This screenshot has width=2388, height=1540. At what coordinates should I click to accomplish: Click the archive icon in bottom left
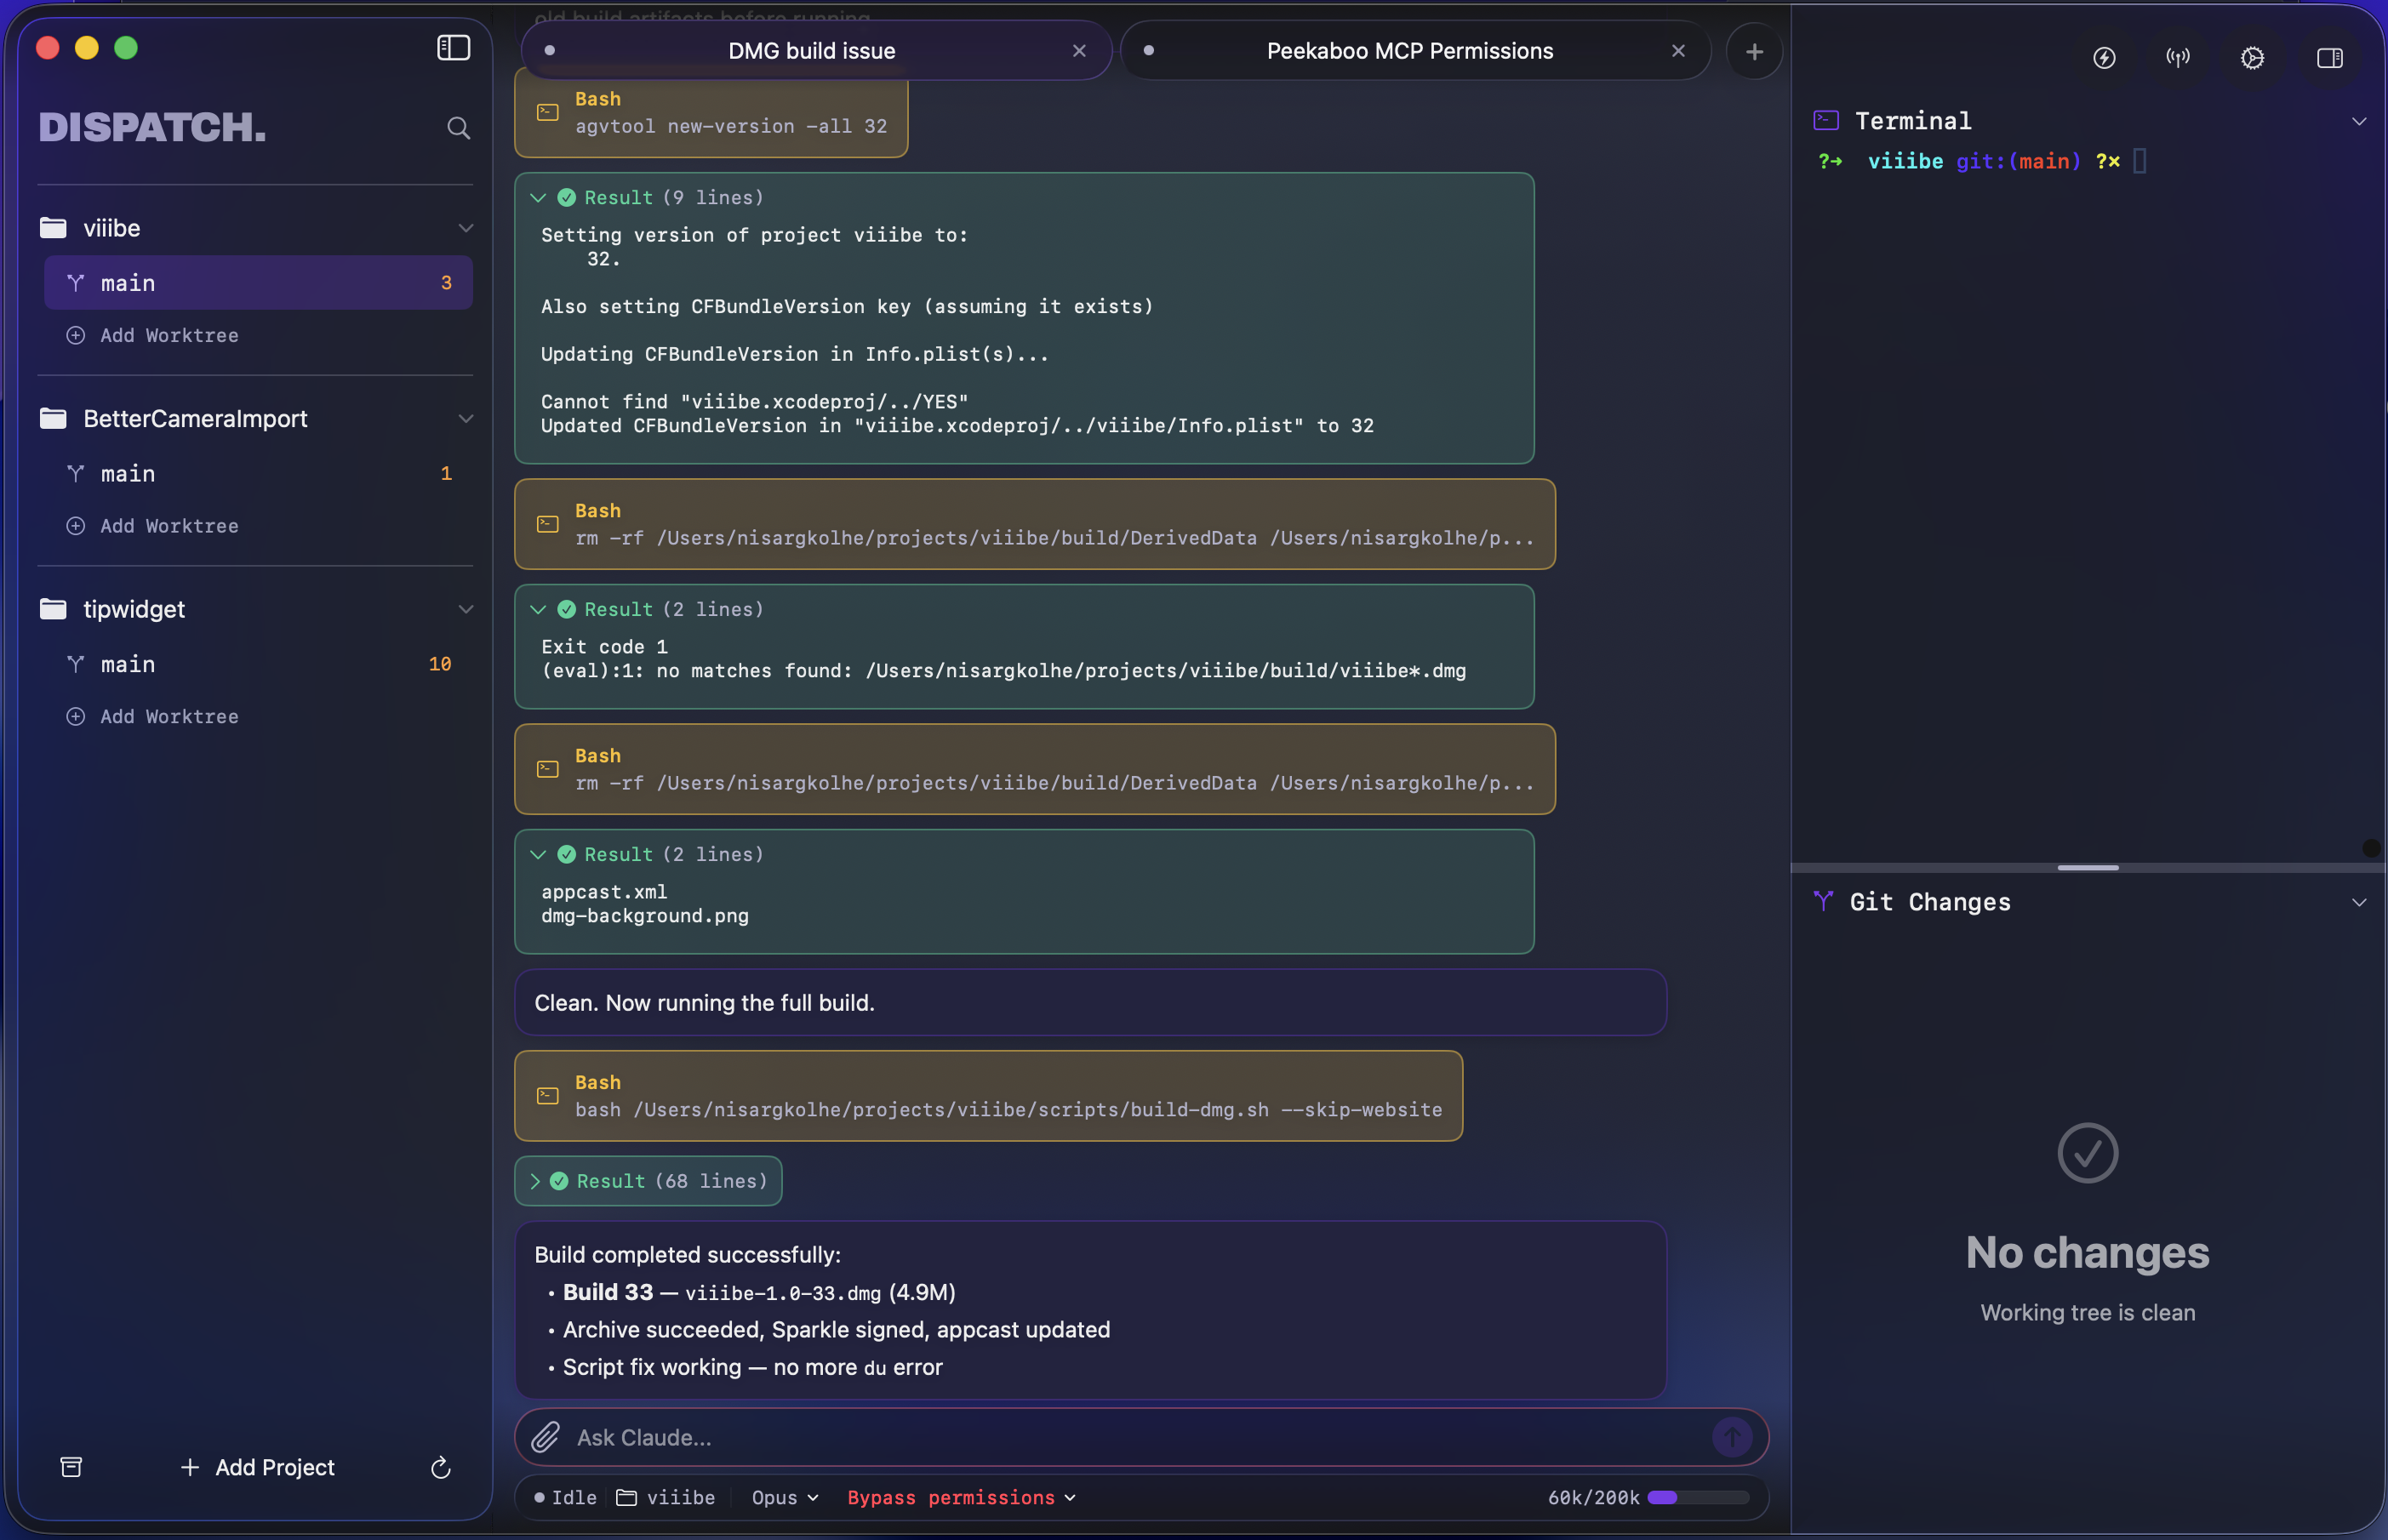(71, 1467)
